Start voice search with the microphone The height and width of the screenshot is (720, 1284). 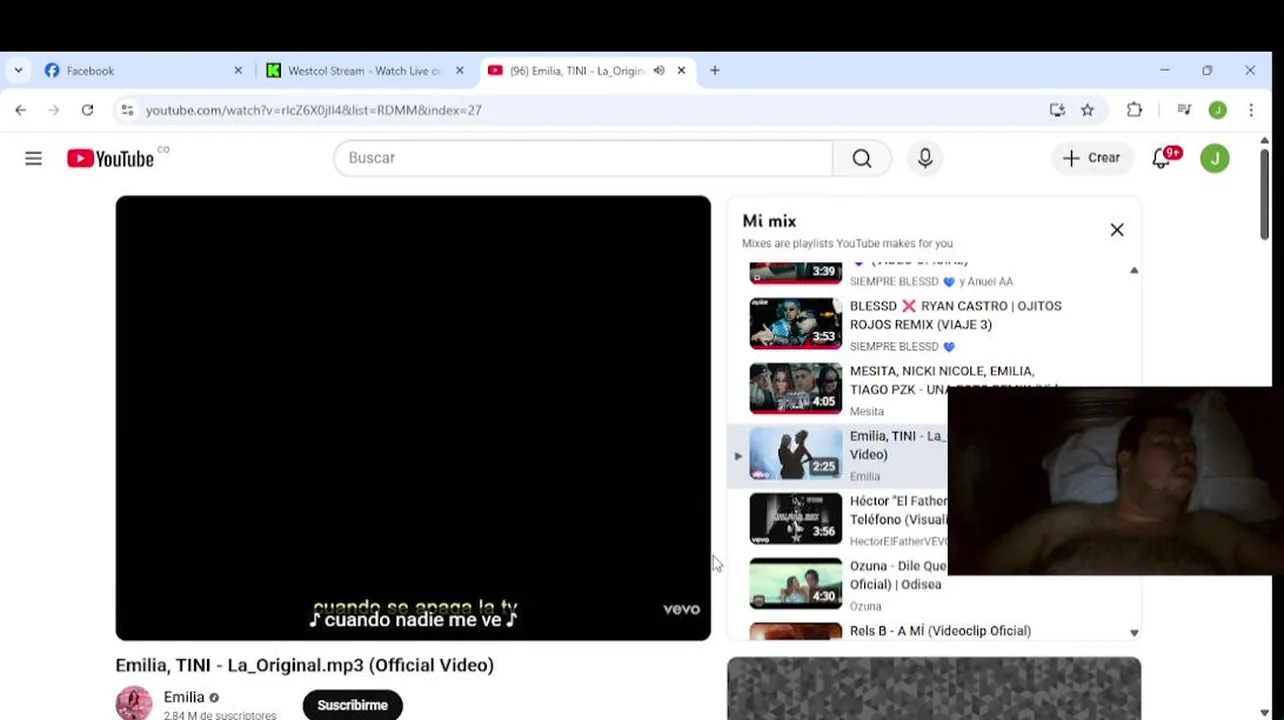pos(925,158)
